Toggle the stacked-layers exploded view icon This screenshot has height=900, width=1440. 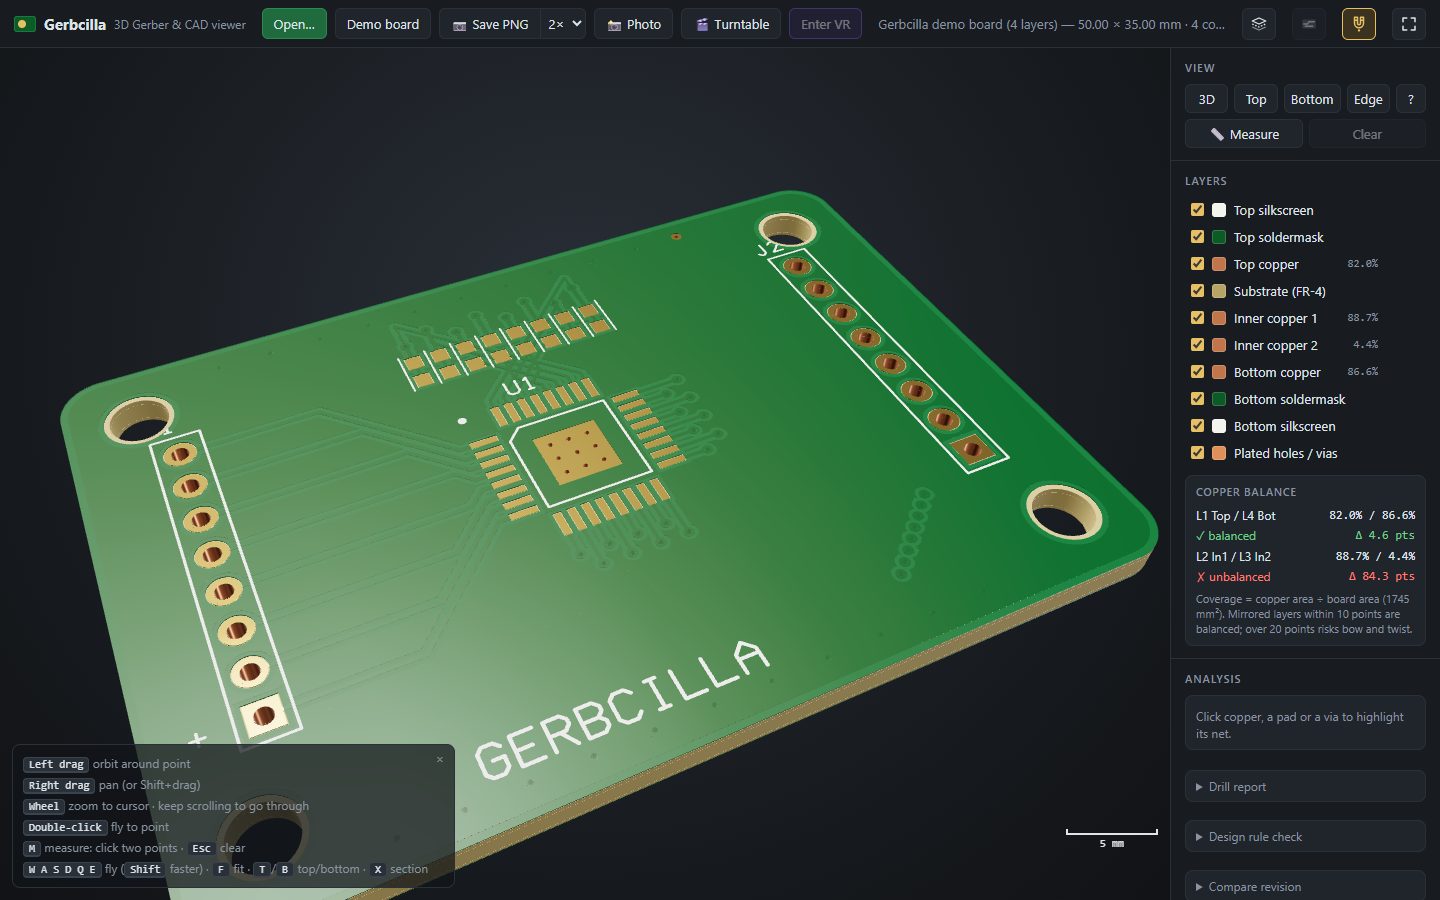click(x=1259, y=24)
